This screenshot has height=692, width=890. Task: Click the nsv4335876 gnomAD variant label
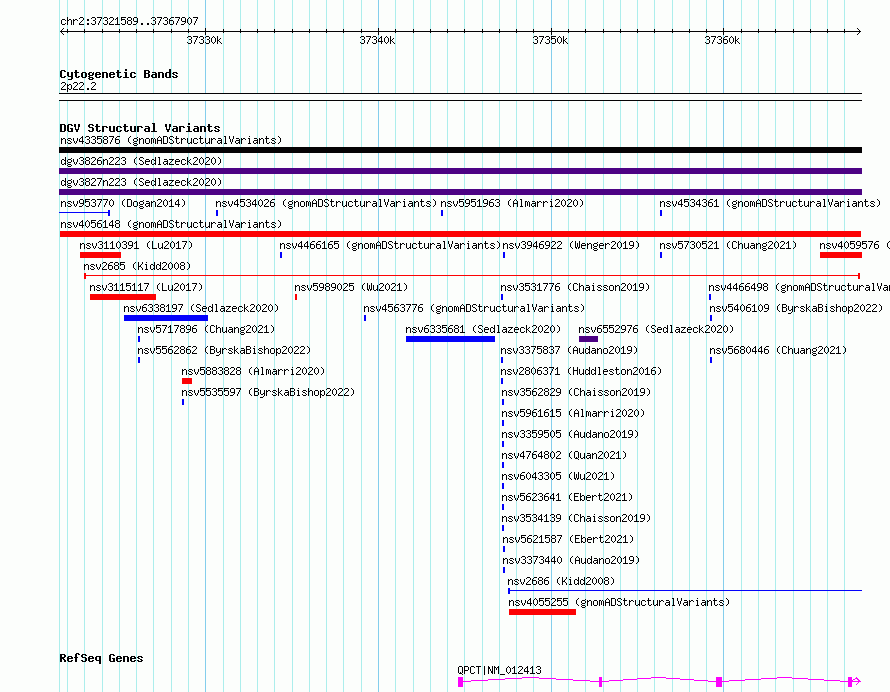(171, 140)
